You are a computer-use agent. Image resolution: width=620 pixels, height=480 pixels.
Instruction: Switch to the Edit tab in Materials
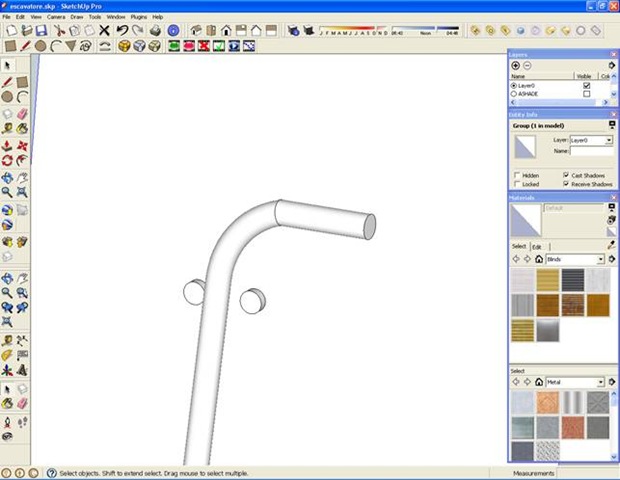coord(537,246)
